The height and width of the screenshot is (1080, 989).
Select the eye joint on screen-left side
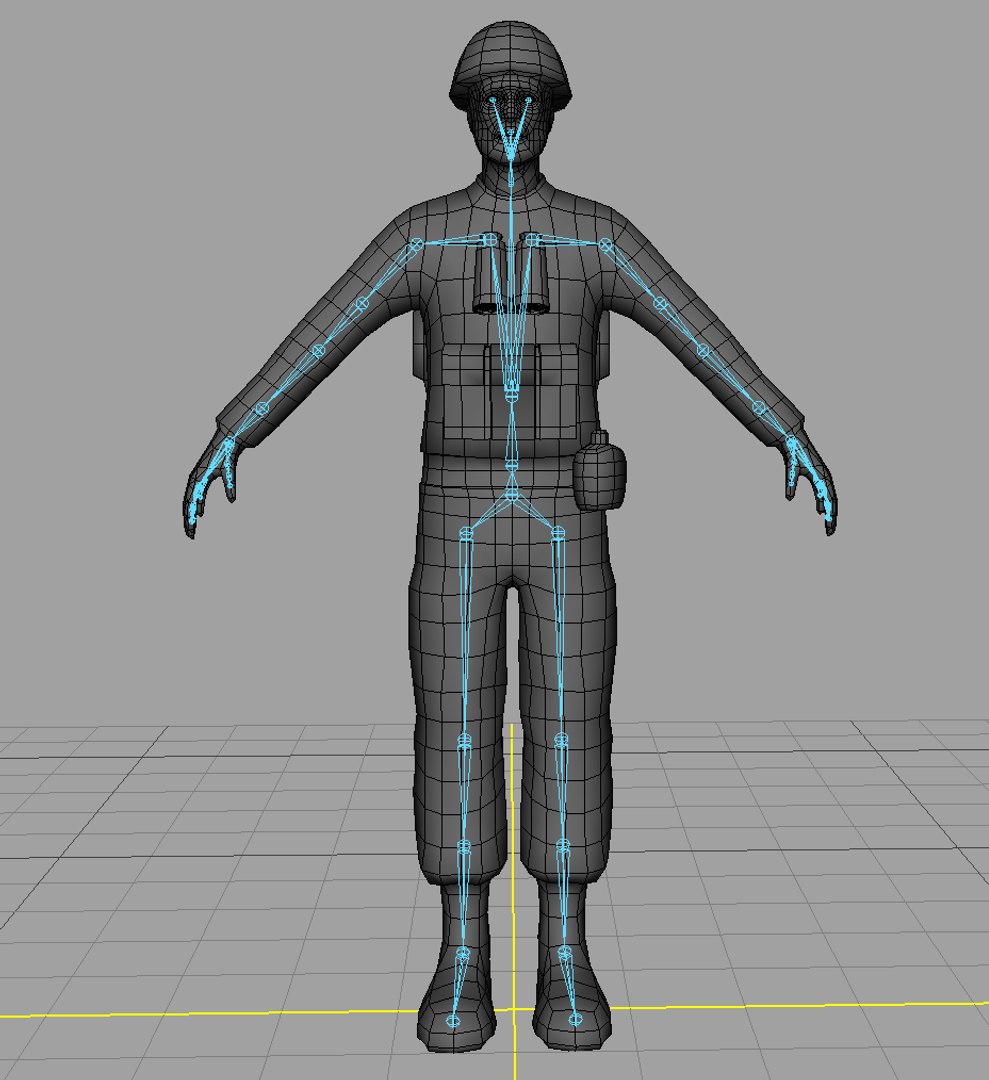[492, 100]
